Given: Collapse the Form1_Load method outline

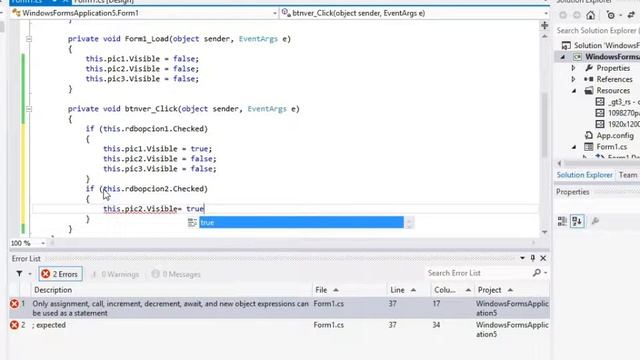Looking at the screenshot, I should click(x=29, y=39).
